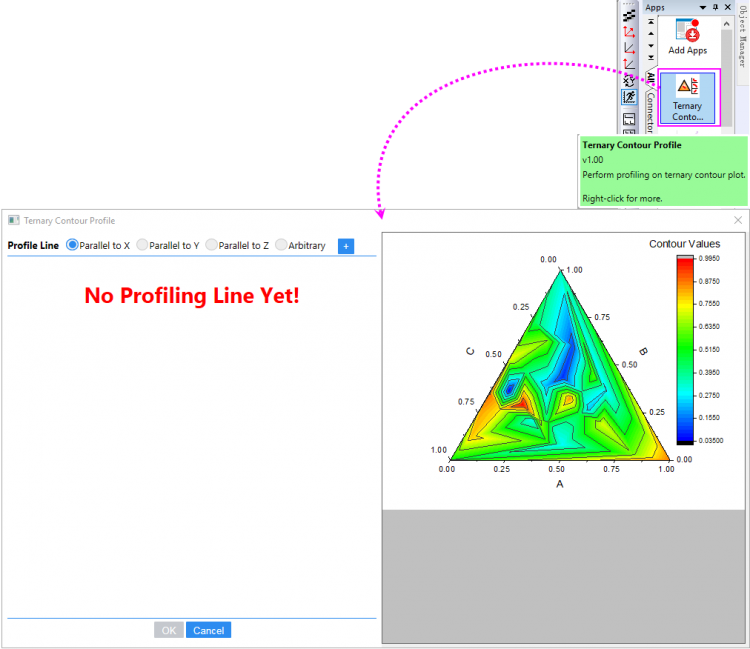Click the contour values color scale bar
The image size is (750, 649).
point(684,349)
